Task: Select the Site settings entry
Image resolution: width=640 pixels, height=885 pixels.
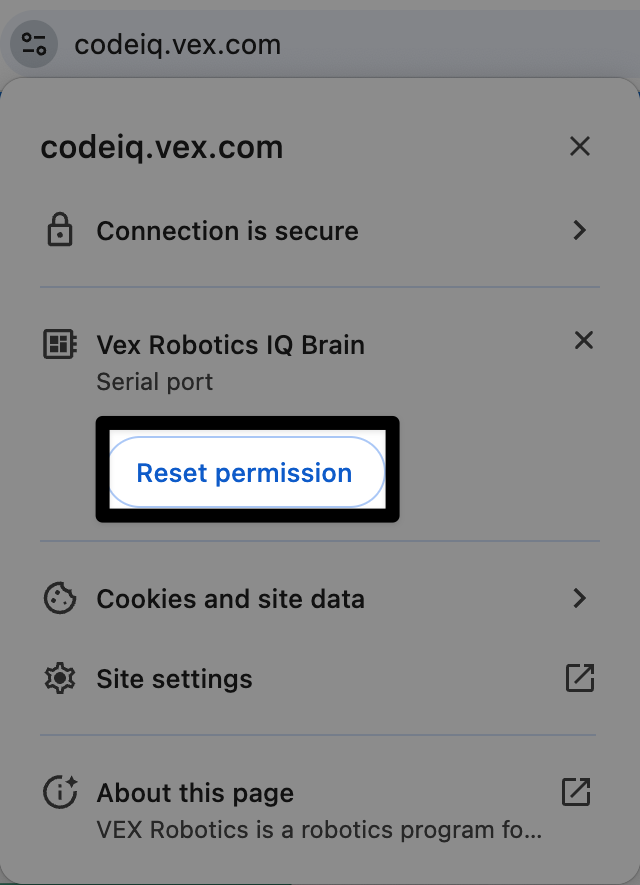Action: coord(174,678)
